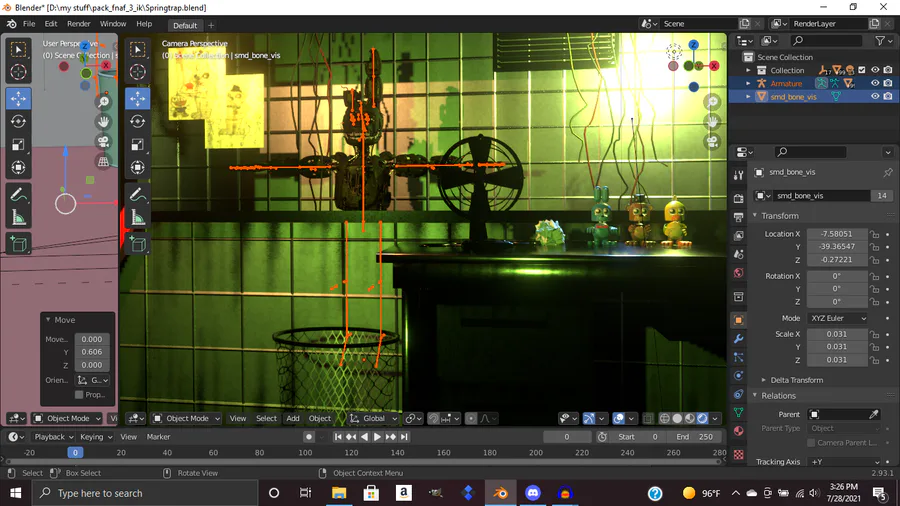
Task: Open the Physics properties tab
Action: [x=739, y=376]
